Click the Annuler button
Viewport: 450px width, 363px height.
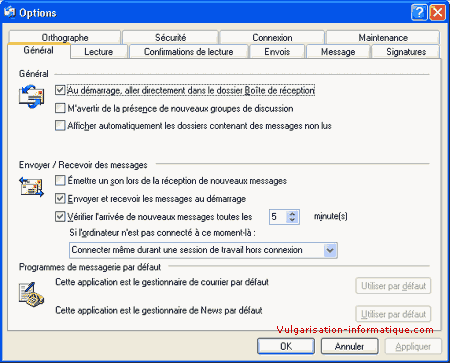point(349,346)
